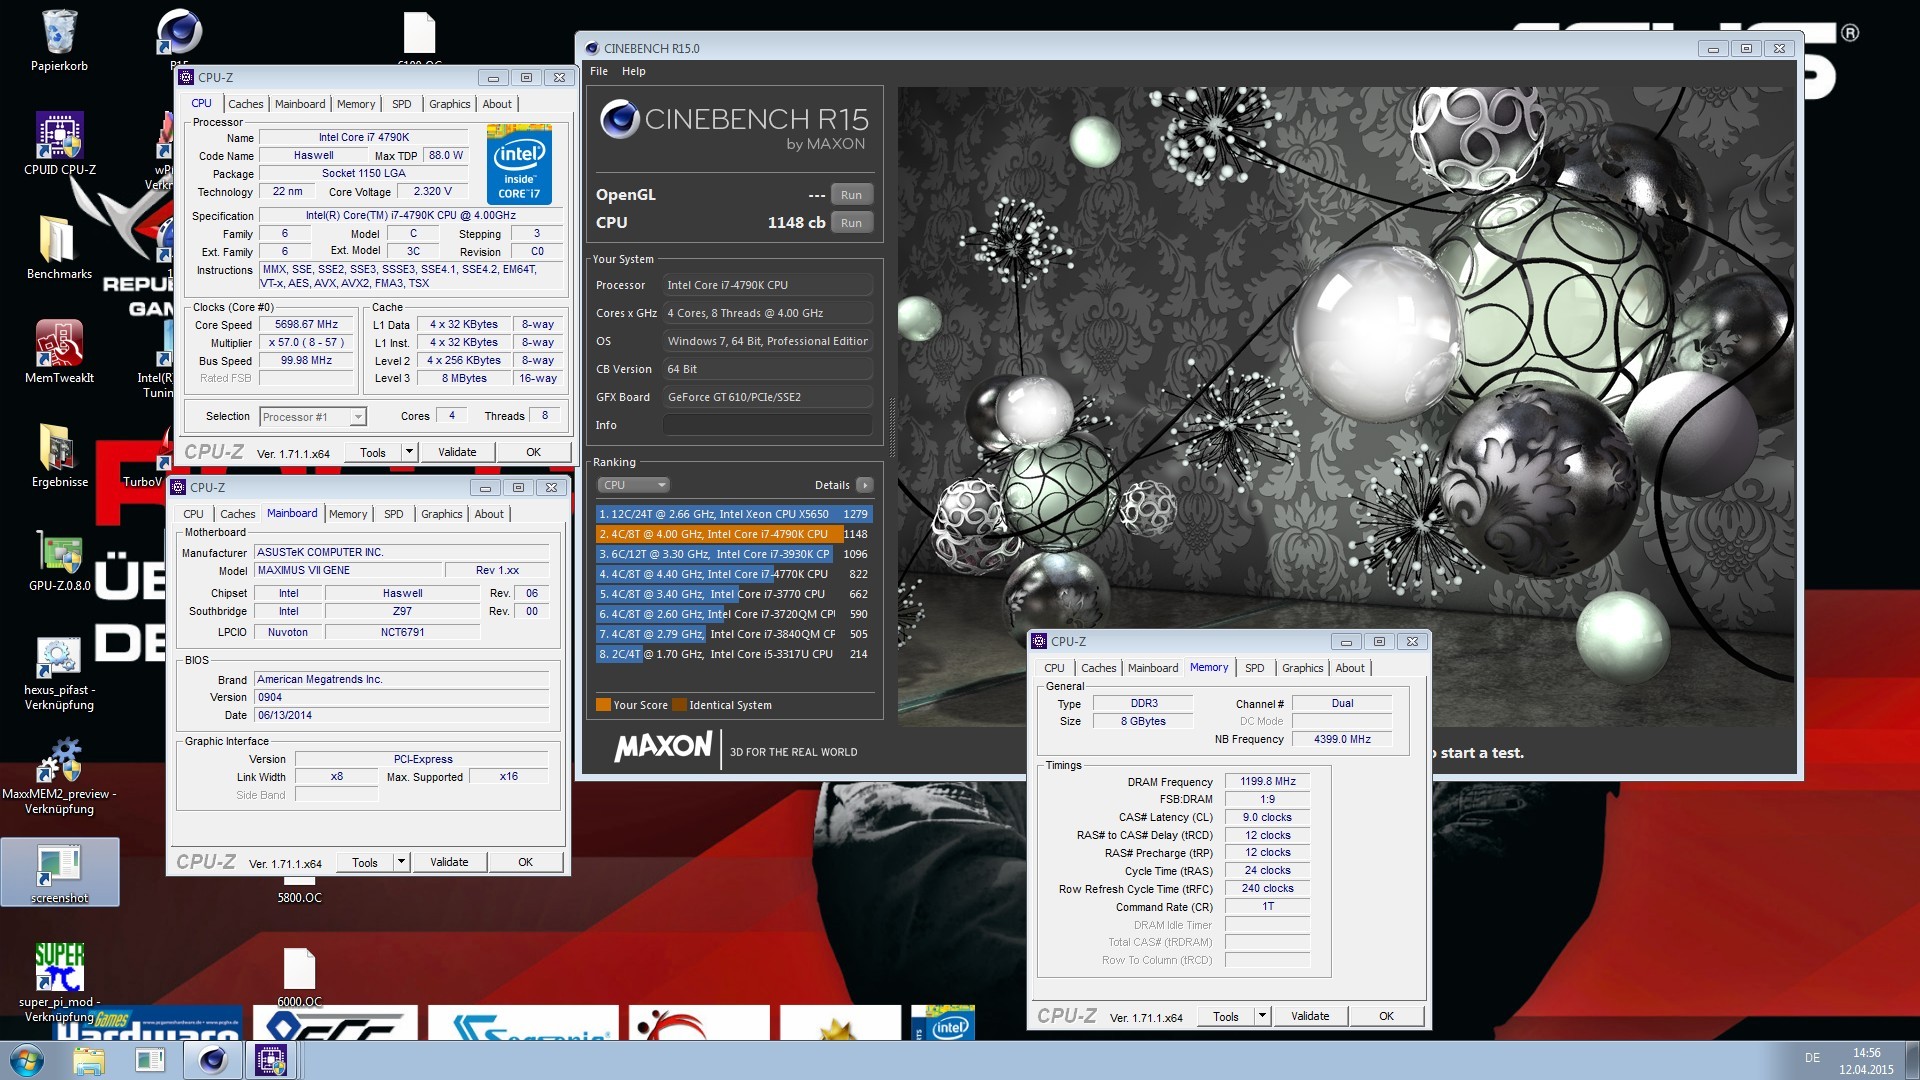Select ranking row Core i7-3770 CPU
Screen dimensions: 1920x1080
coord(734,594)
